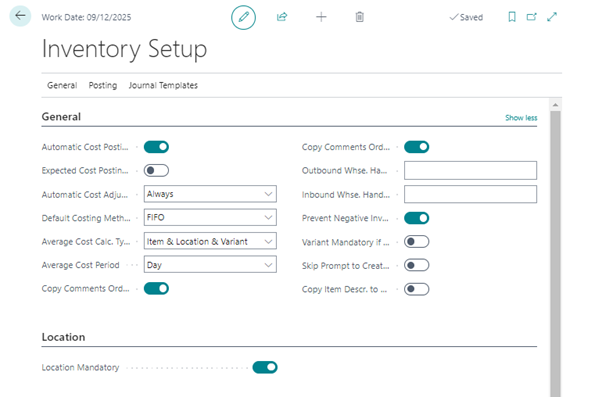The width and height of the screenshot is (602, 397).
Task: Create new record with plus icon
Action: coord(321,17)
